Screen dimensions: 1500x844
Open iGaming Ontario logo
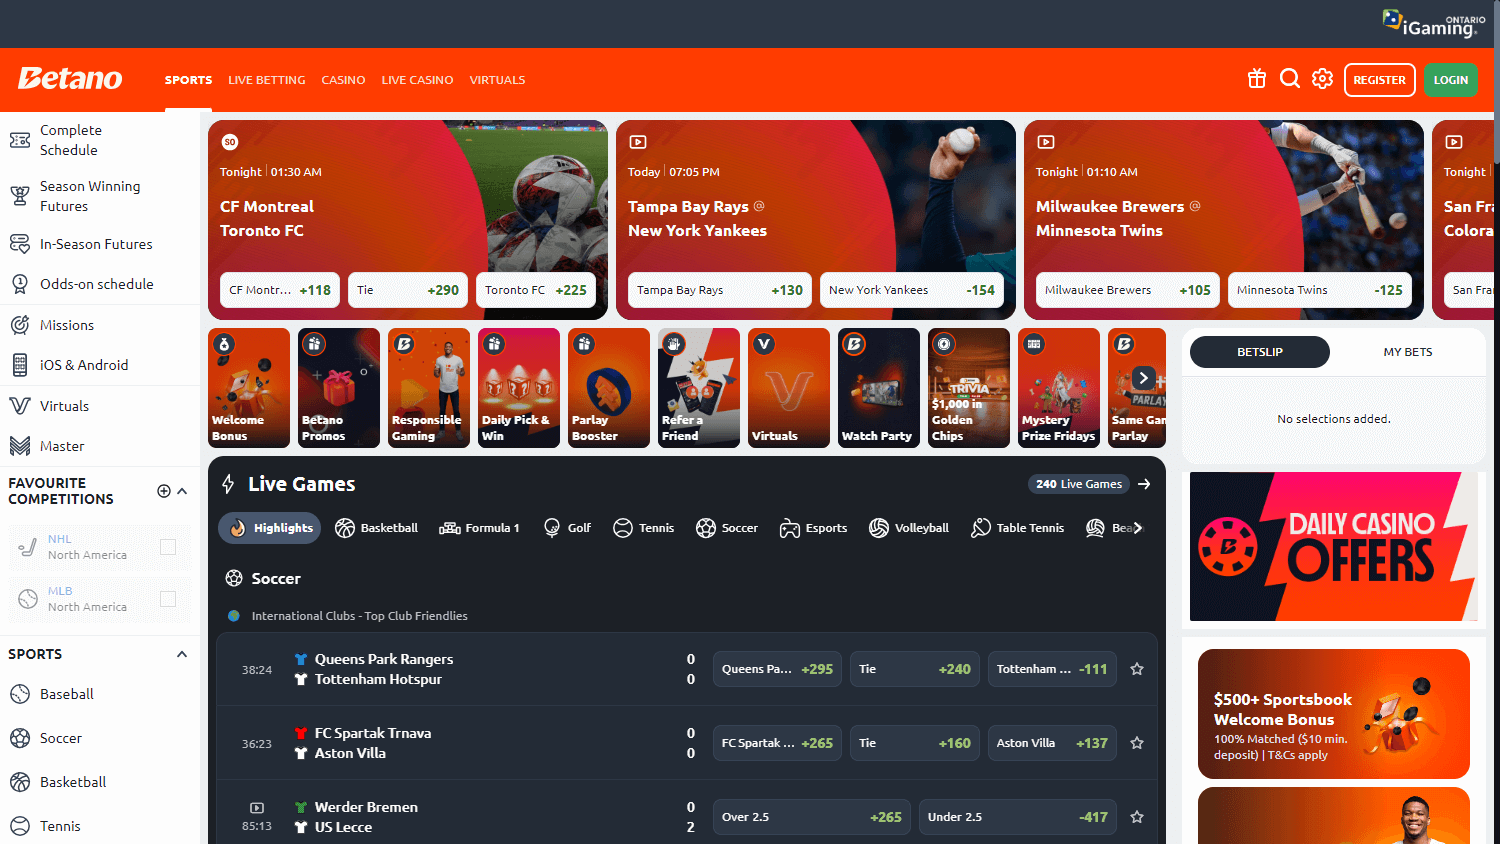pyautogui.click(x=1434, y=22)
